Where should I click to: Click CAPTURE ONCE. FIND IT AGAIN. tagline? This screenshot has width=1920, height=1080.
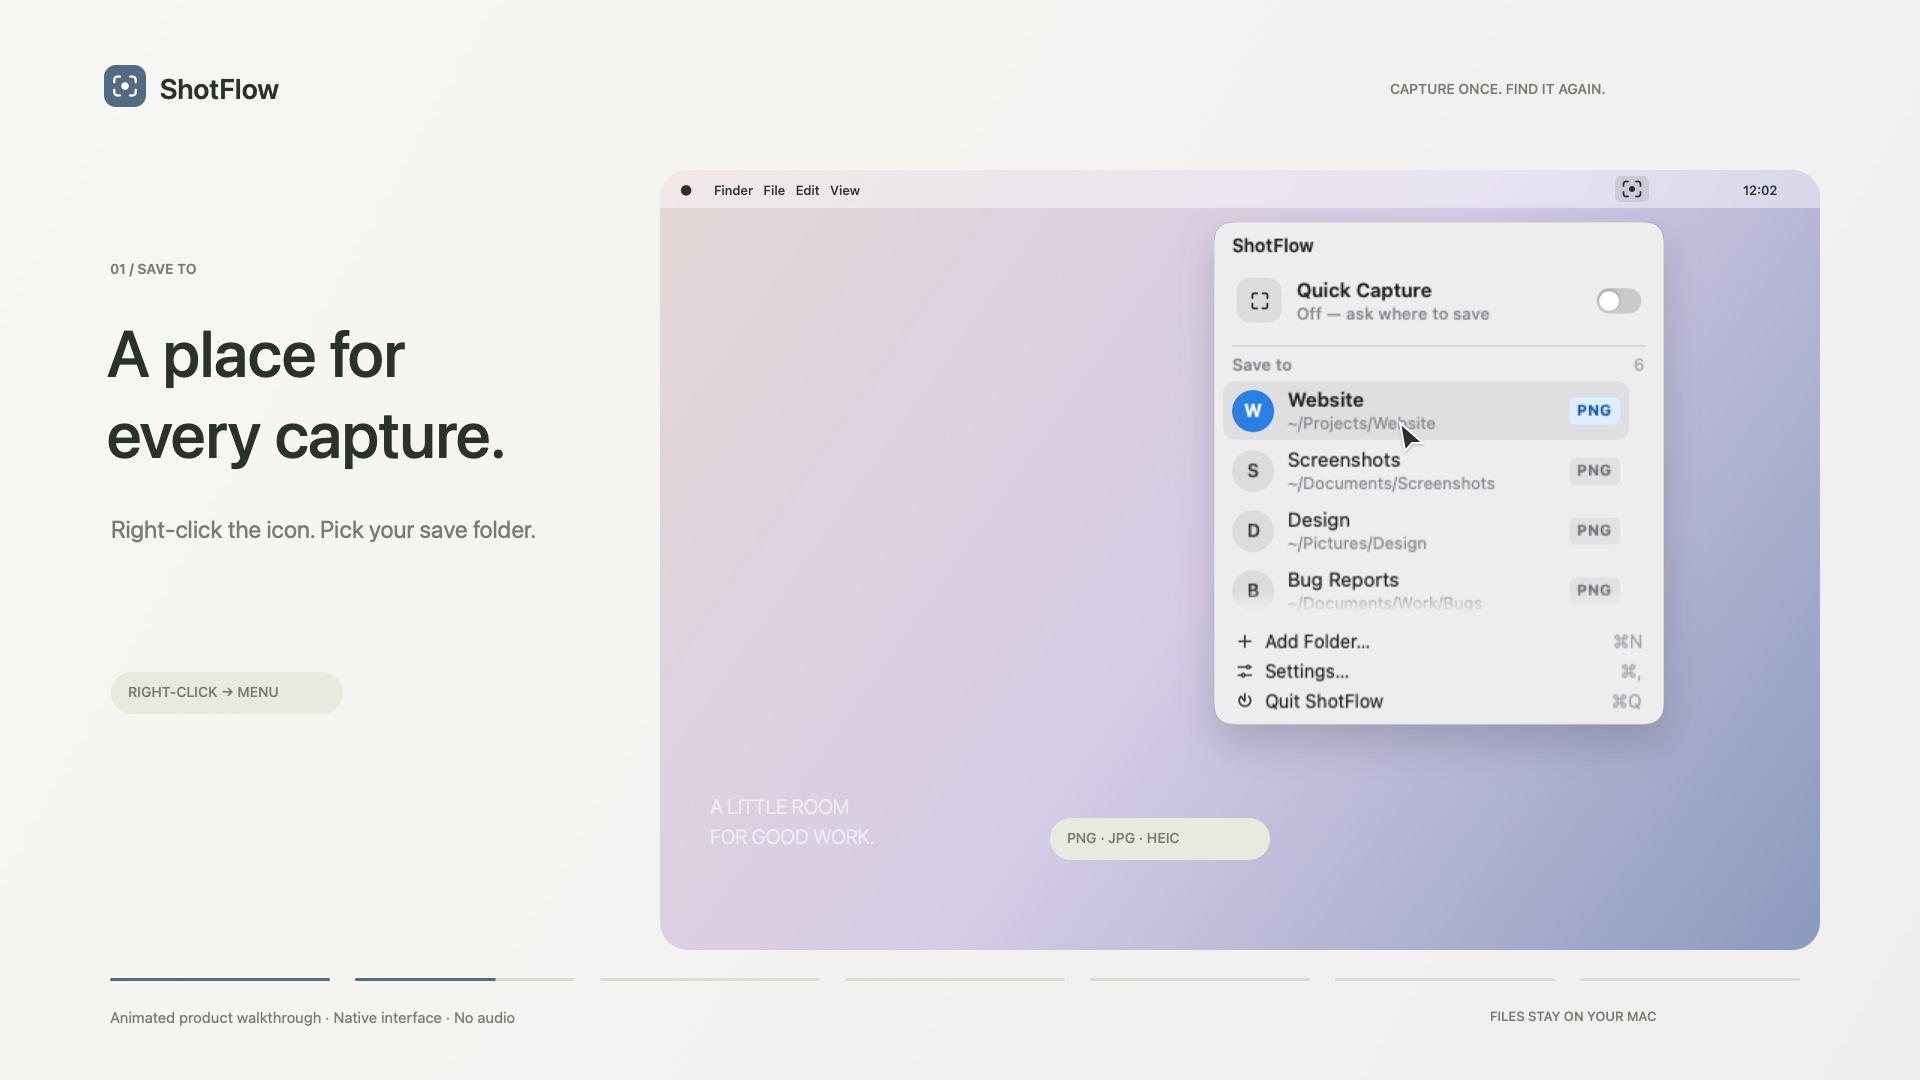pos(1497,89)
